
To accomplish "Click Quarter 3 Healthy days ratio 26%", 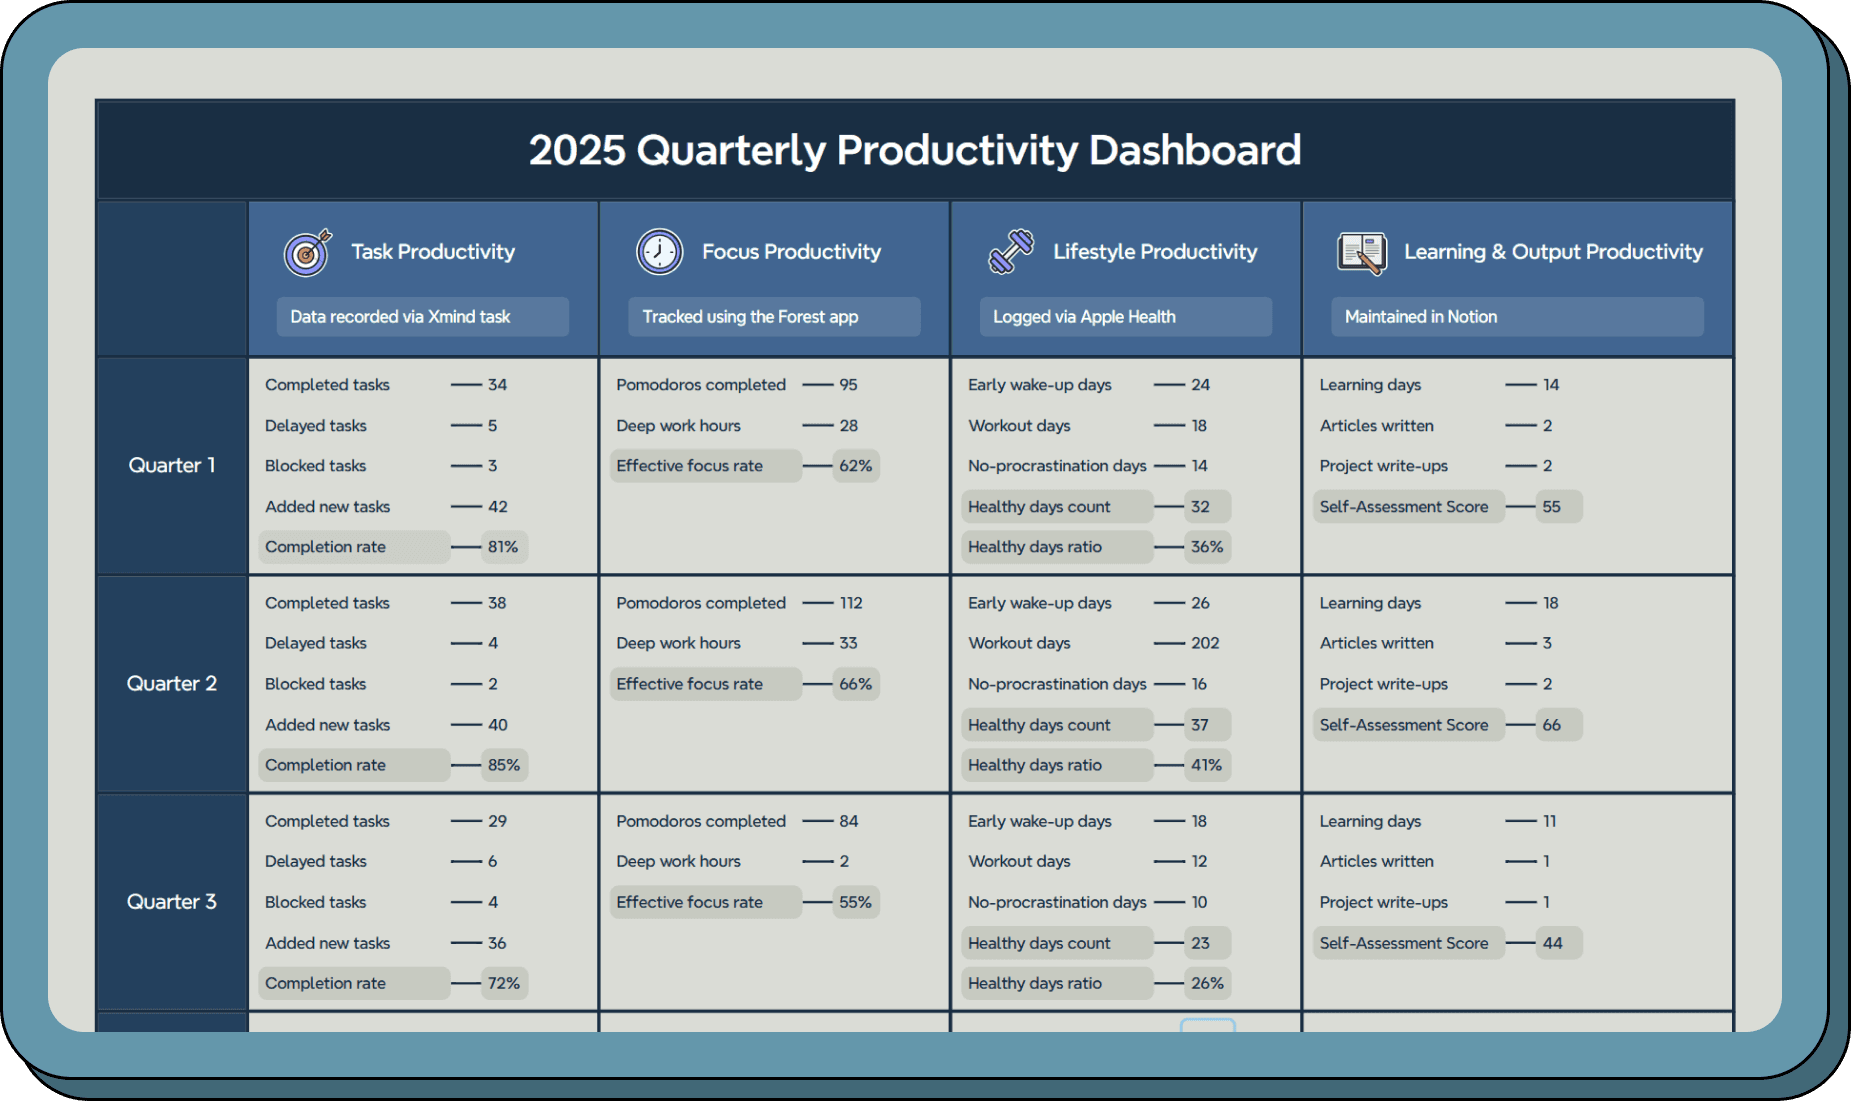I will tap(1207, 983).
